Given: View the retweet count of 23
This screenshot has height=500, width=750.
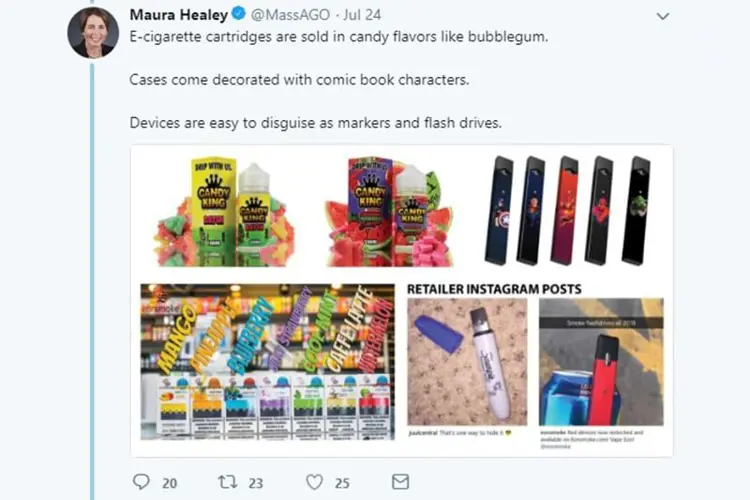Looking at the screenshot, I should click(x=255, y=483).
